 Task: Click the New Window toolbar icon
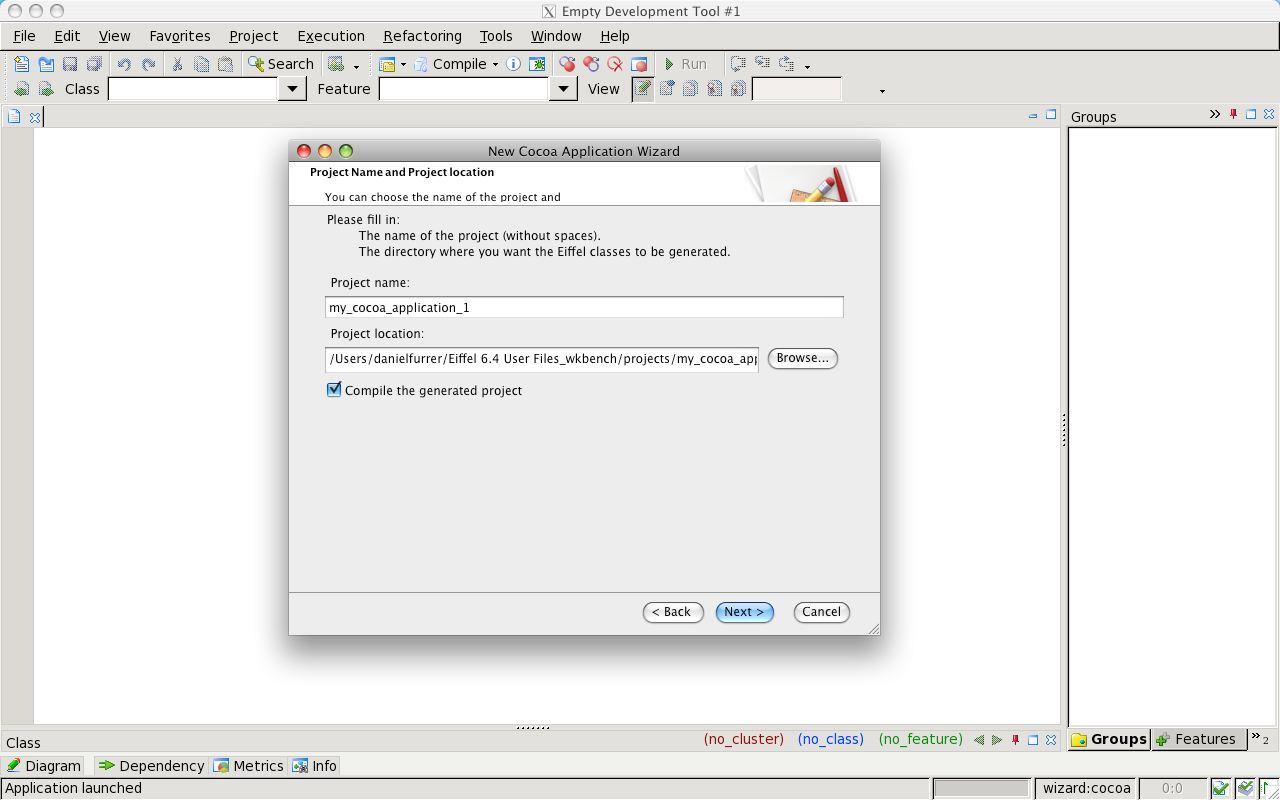point(46,64)
